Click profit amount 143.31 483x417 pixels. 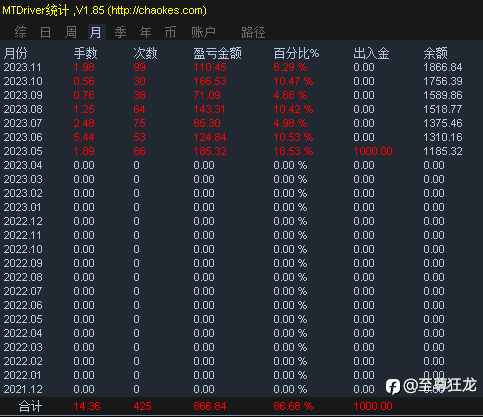(209, 109)
